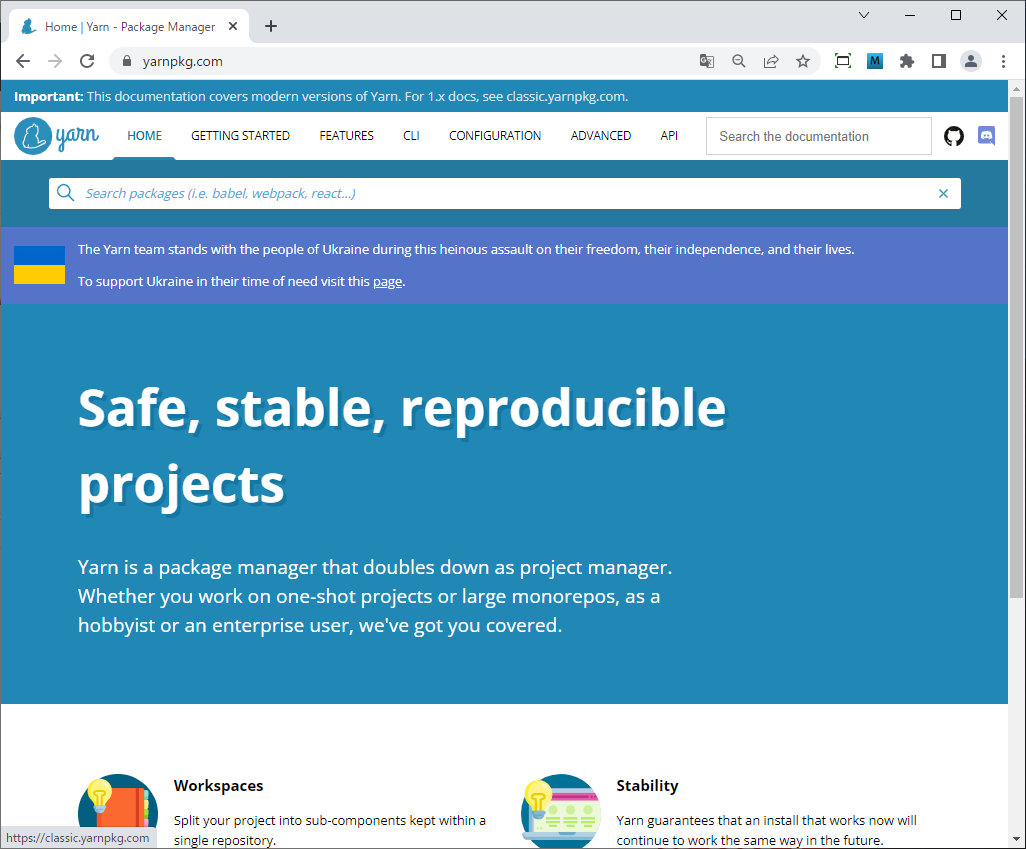Screen dimensions: 1026x849
Task: Open the Extensions puzzle icon
Action: (x=907, y=61)
